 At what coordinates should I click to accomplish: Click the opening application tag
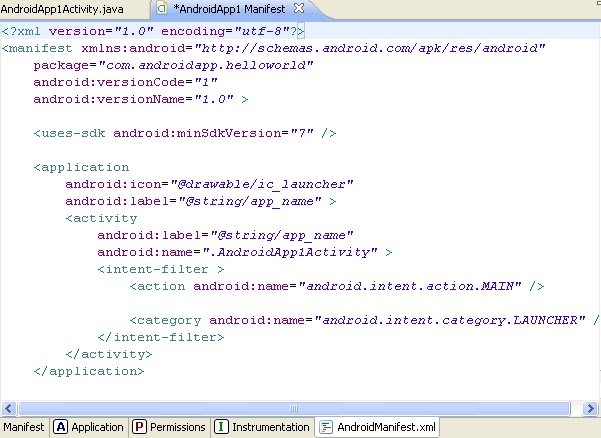81,167
